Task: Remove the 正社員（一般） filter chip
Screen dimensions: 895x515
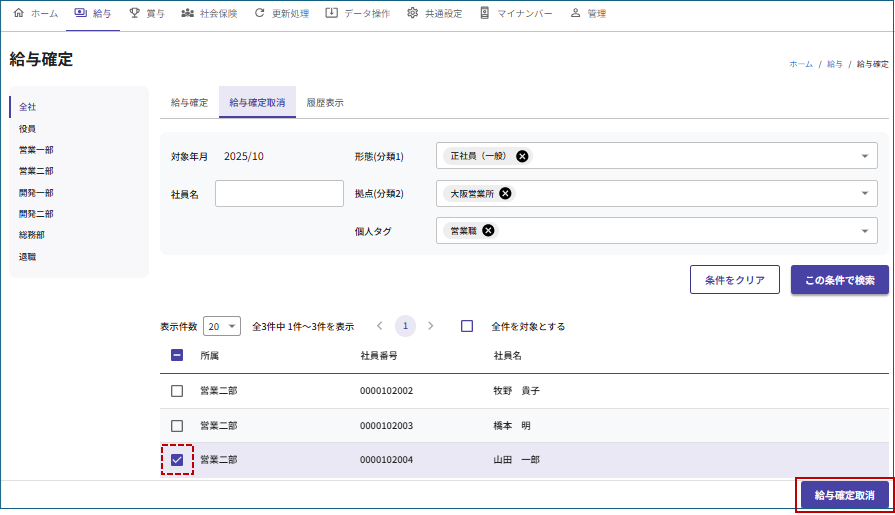Action: click(522, 156)
